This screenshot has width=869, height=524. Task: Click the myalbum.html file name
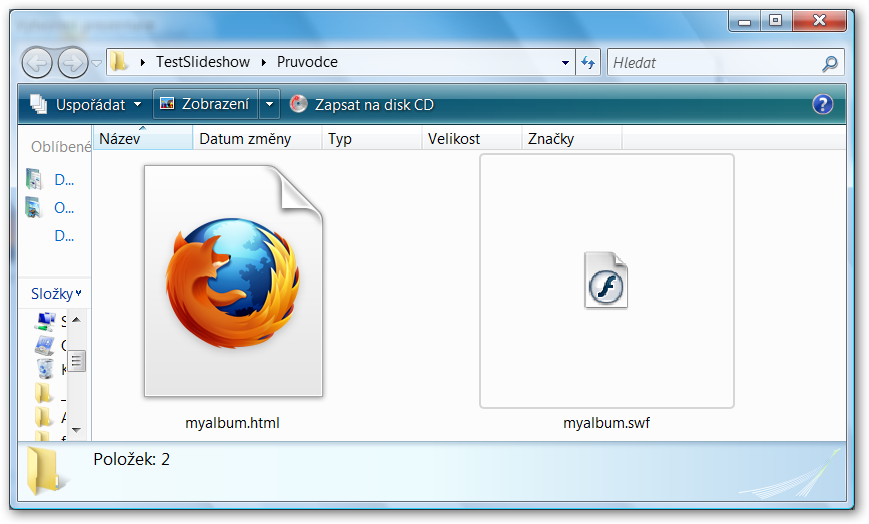click(232, 423)
